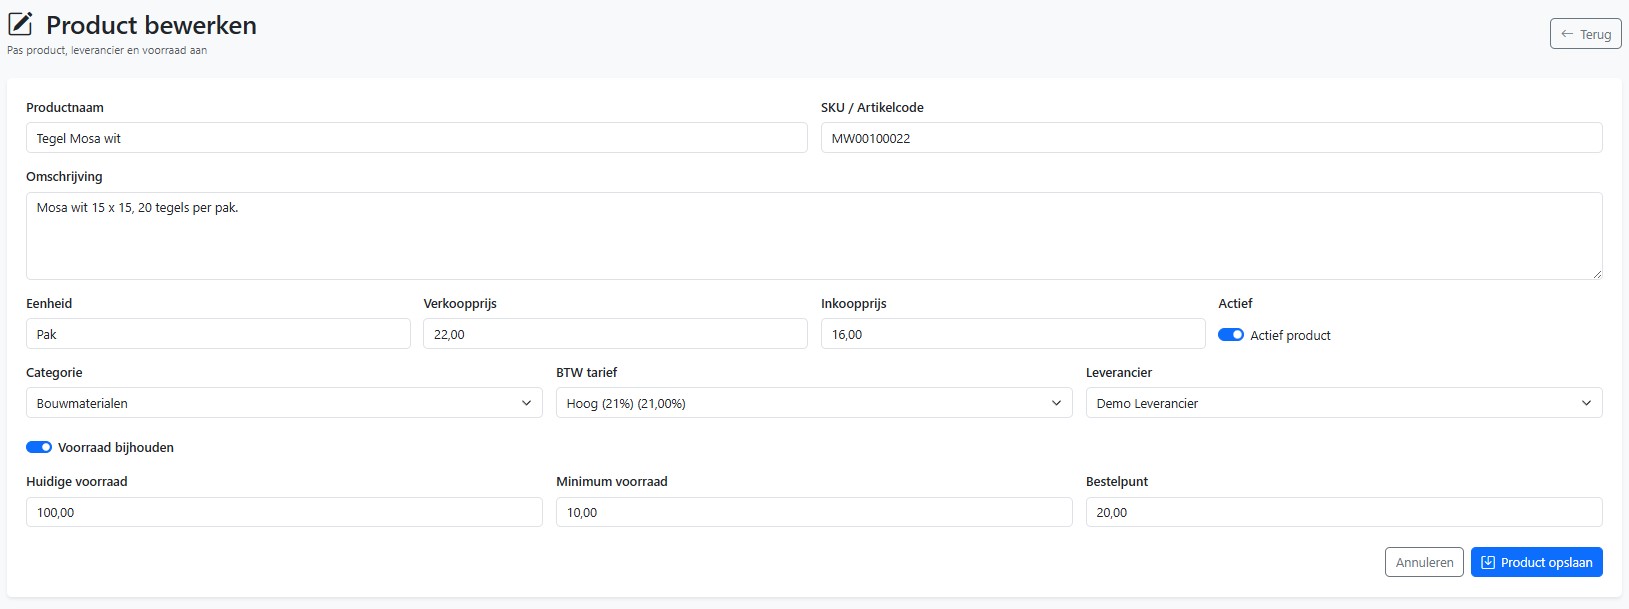This screenshot has width=1629, height=609.
Task: Open the Leverancier dropdown showing Demo Leverancier
Action: point(1344,403)
